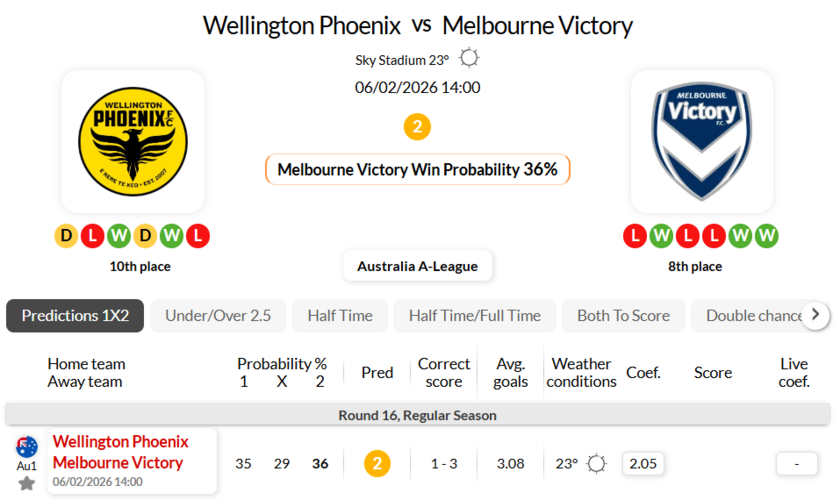Screen dimensions: 840x500
Task: Click the Australia A-League button
Action: (418, 266)
